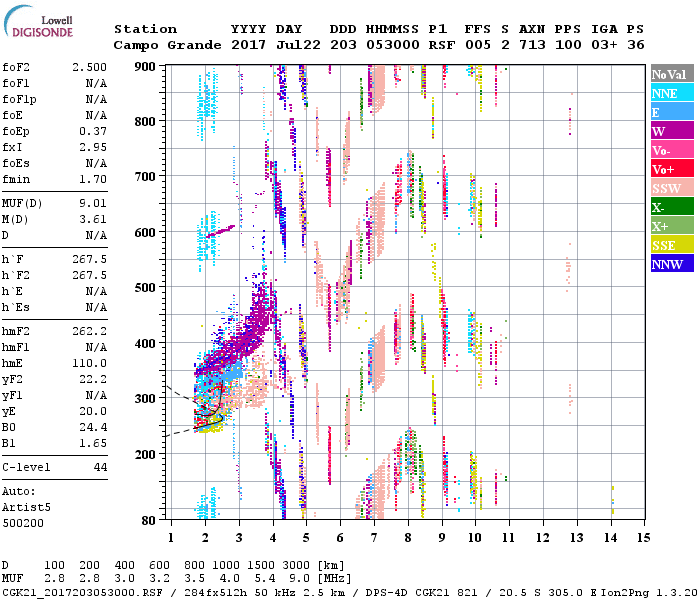Viewport: 700px width, 600px height.
Task: Click the NNE cyan legend swatch
Action: (x=671, y=93)
